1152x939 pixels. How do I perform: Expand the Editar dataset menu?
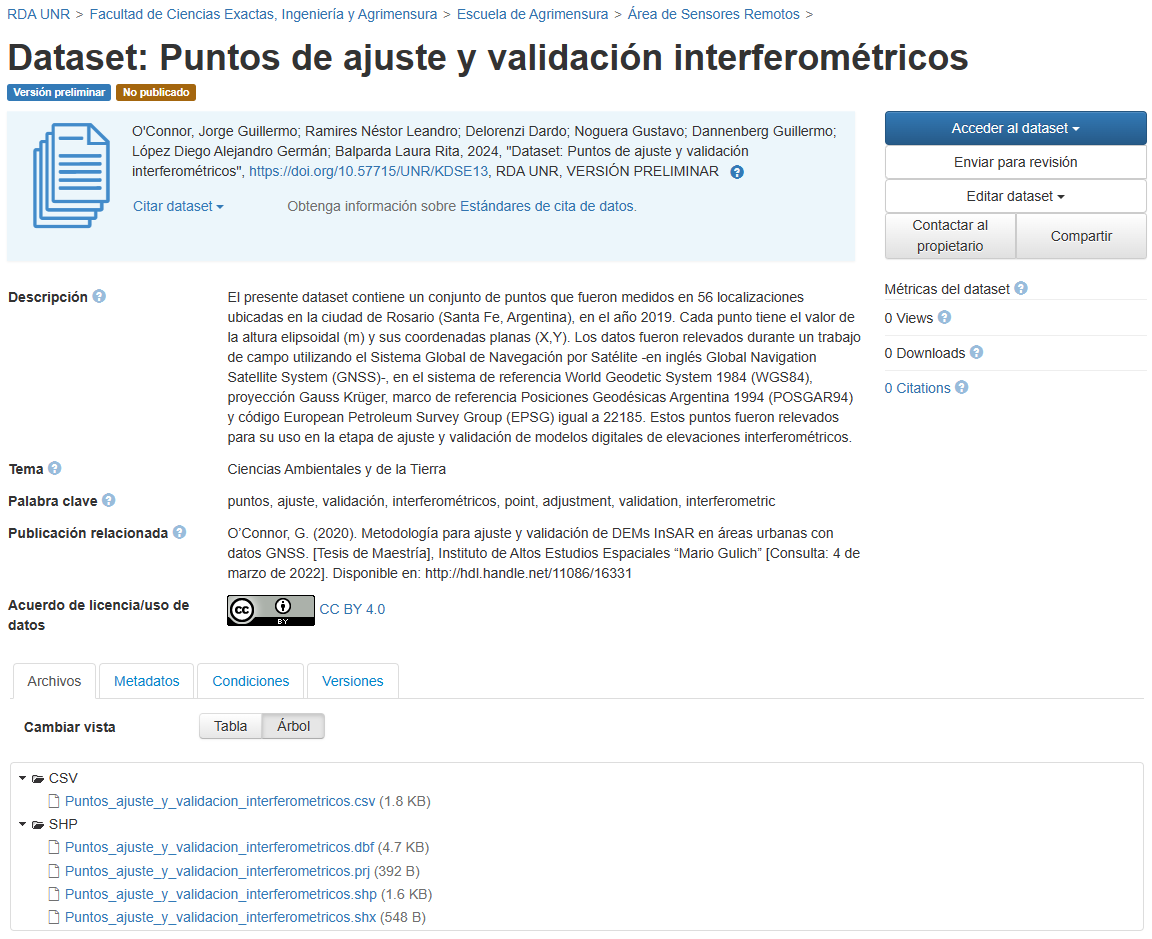[x=1015, y=196]
